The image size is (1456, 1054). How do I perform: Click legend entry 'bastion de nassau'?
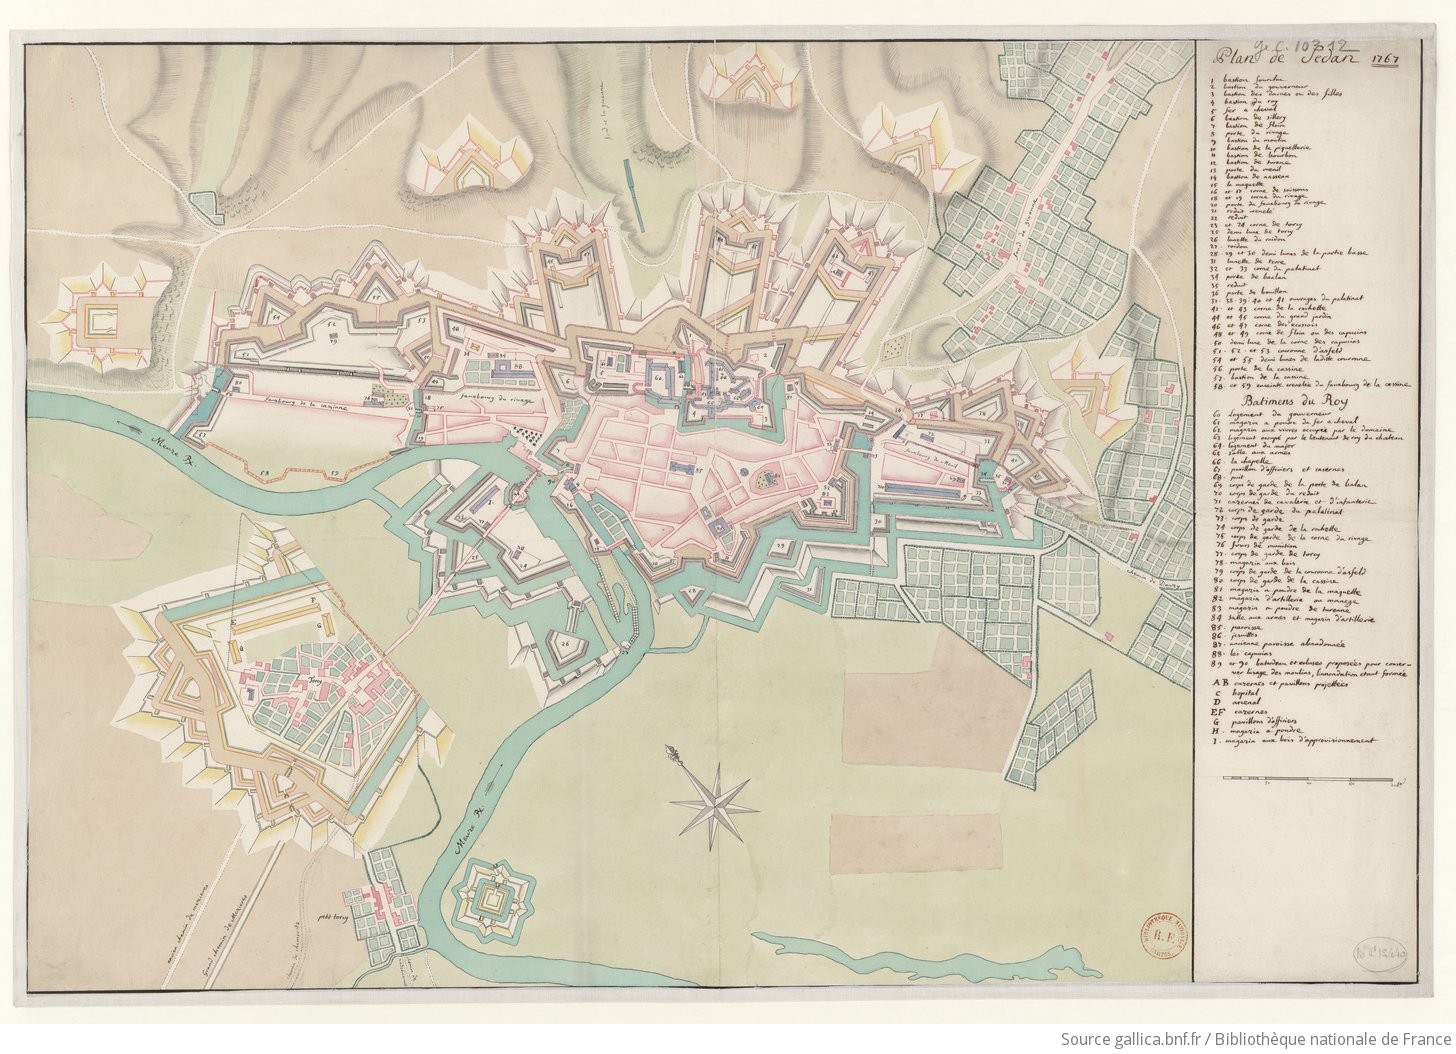(x=1257, y=177)
